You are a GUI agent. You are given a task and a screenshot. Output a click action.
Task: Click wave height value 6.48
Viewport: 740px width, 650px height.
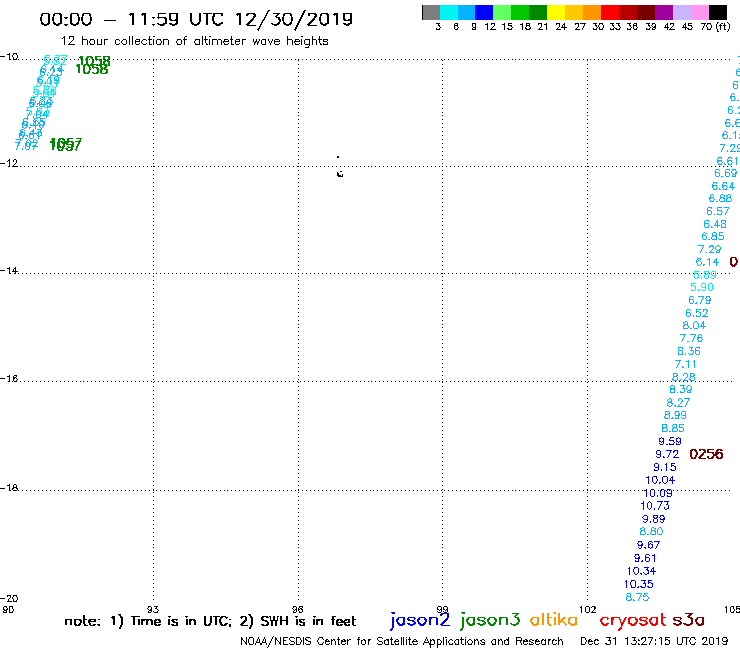[715, 224]
